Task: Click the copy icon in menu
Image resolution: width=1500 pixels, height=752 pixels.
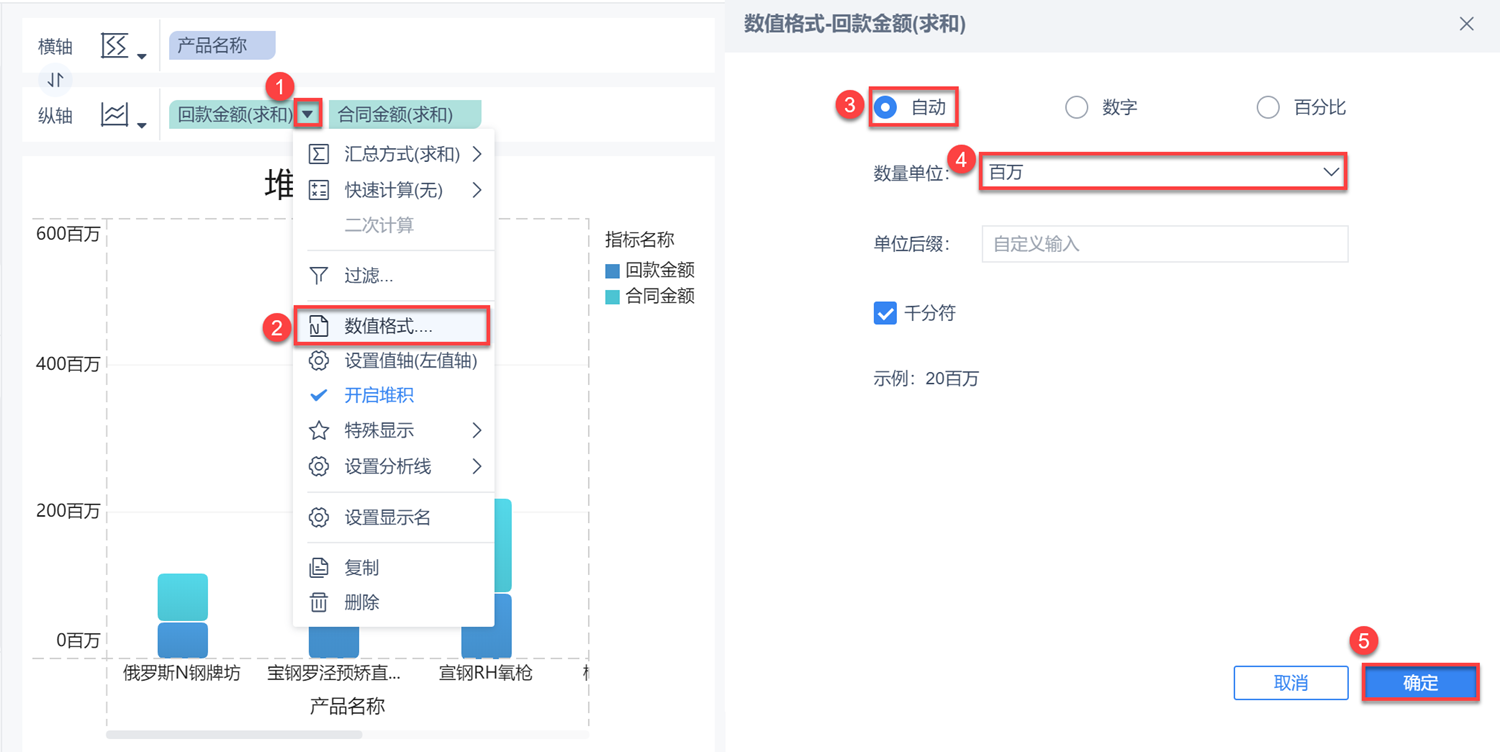Action: (319, 567)
